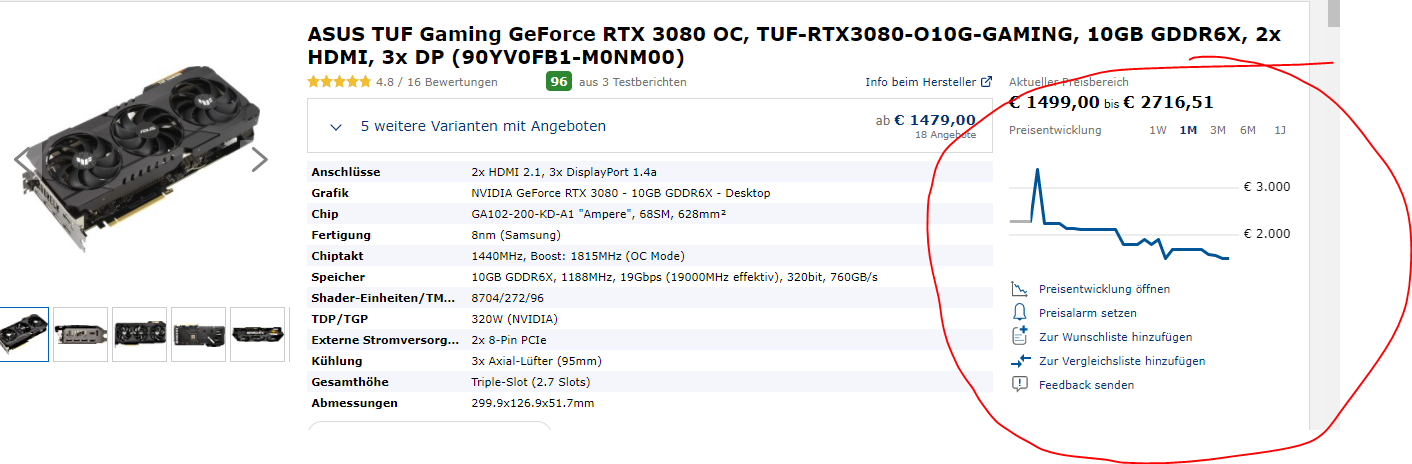1412x464 pixels.
Task: Click the five-star rating icons
Action: click(x=339, y=82)
